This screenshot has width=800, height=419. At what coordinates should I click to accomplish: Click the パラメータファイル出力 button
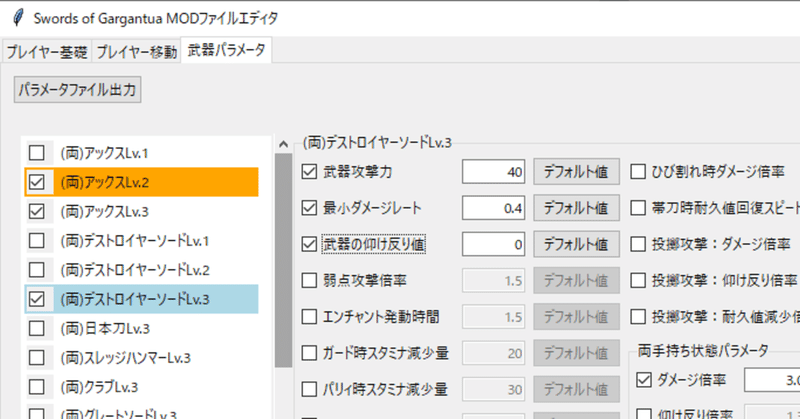click(78, 90)
